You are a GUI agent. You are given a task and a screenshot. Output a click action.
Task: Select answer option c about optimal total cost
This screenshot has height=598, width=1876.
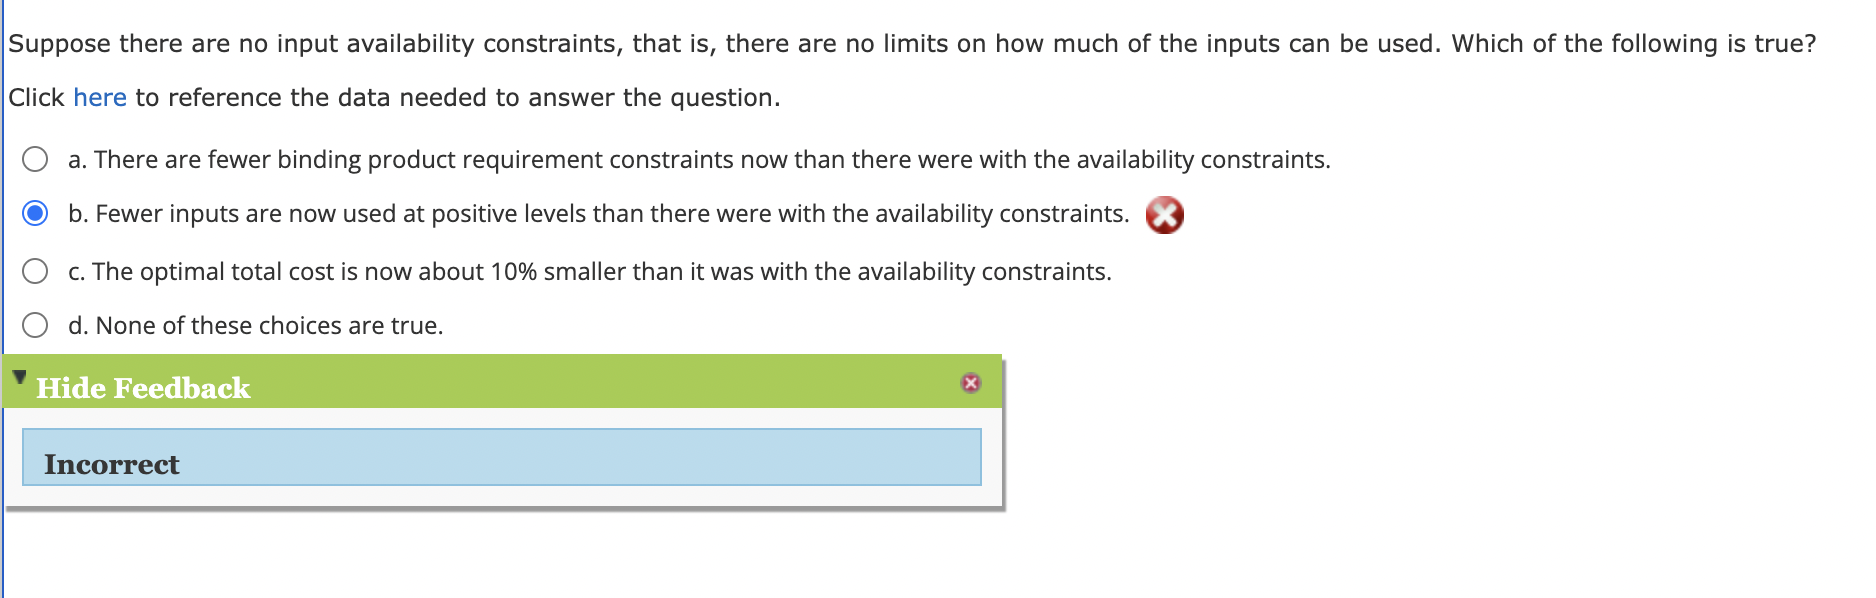pyautogui.click(x=36, y=268)
